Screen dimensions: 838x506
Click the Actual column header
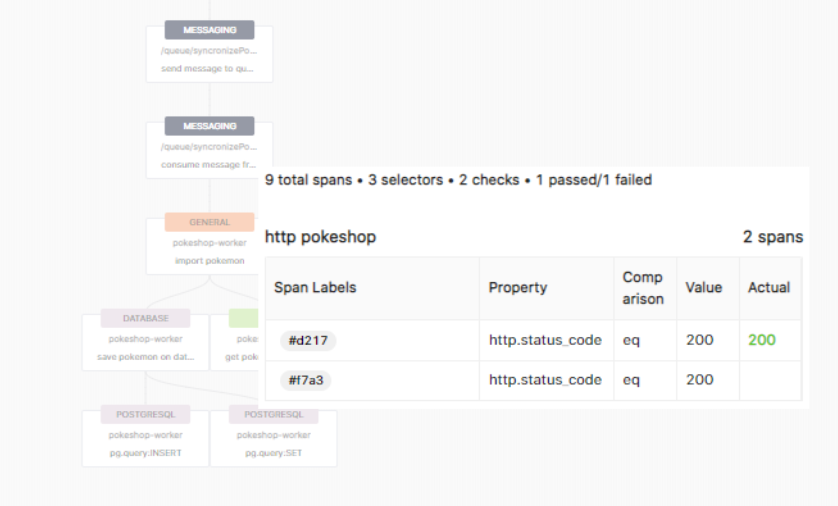click(769, 287)
